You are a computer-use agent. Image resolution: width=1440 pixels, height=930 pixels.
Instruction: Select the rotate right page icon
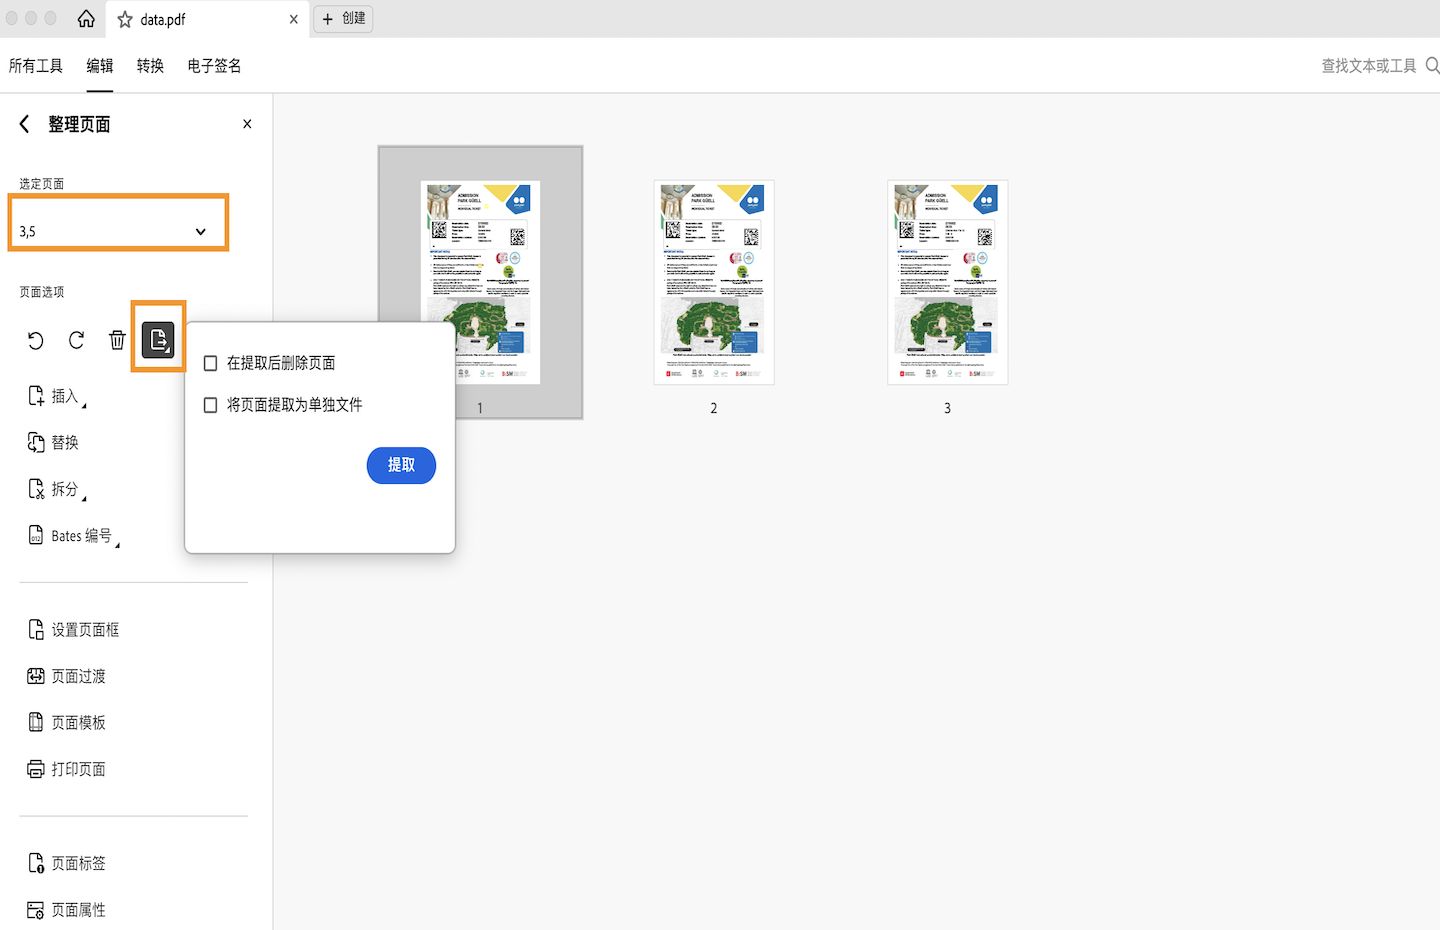(76, 340)
